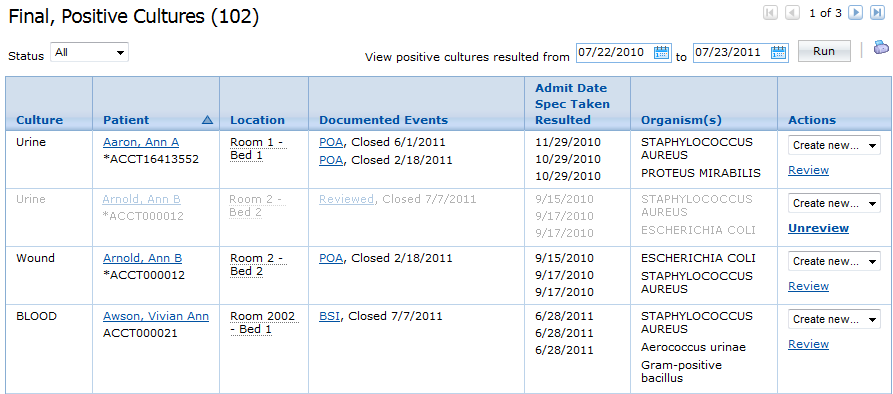Viewport: 893px width, 394px height.
Task: Click the Review link for Aaron, Ann A
Action: click(809, 170)
